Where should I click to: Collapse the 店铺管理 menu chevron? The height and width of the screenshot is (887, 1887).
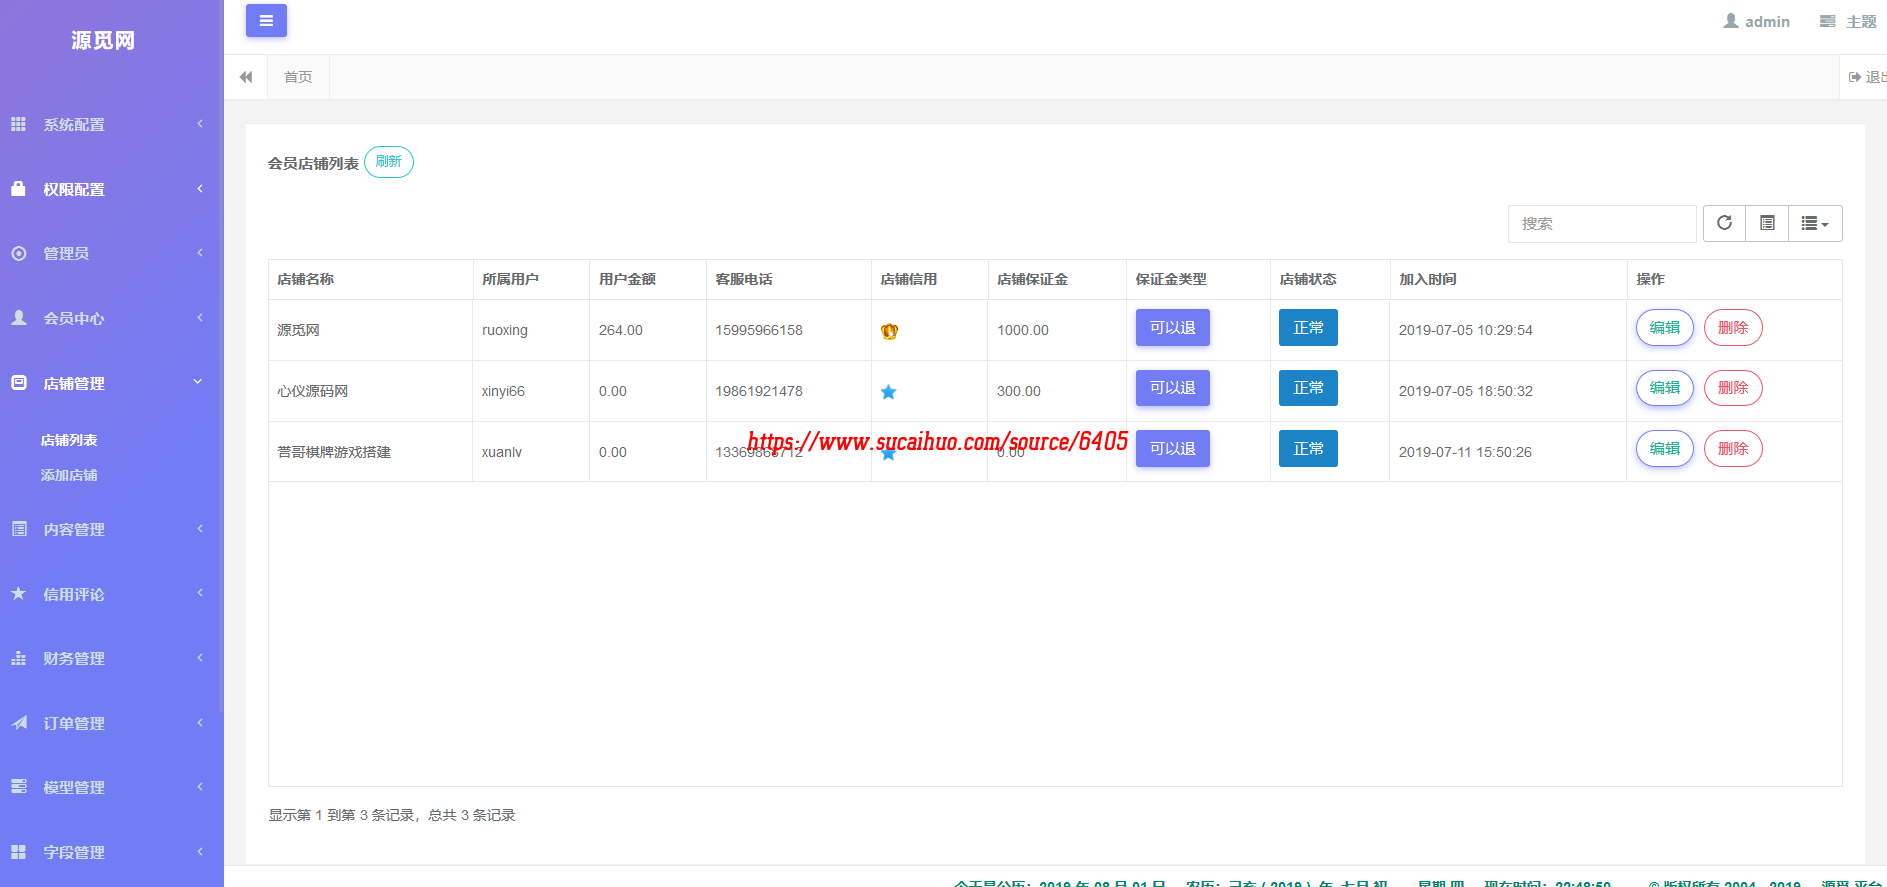point(198,382)
